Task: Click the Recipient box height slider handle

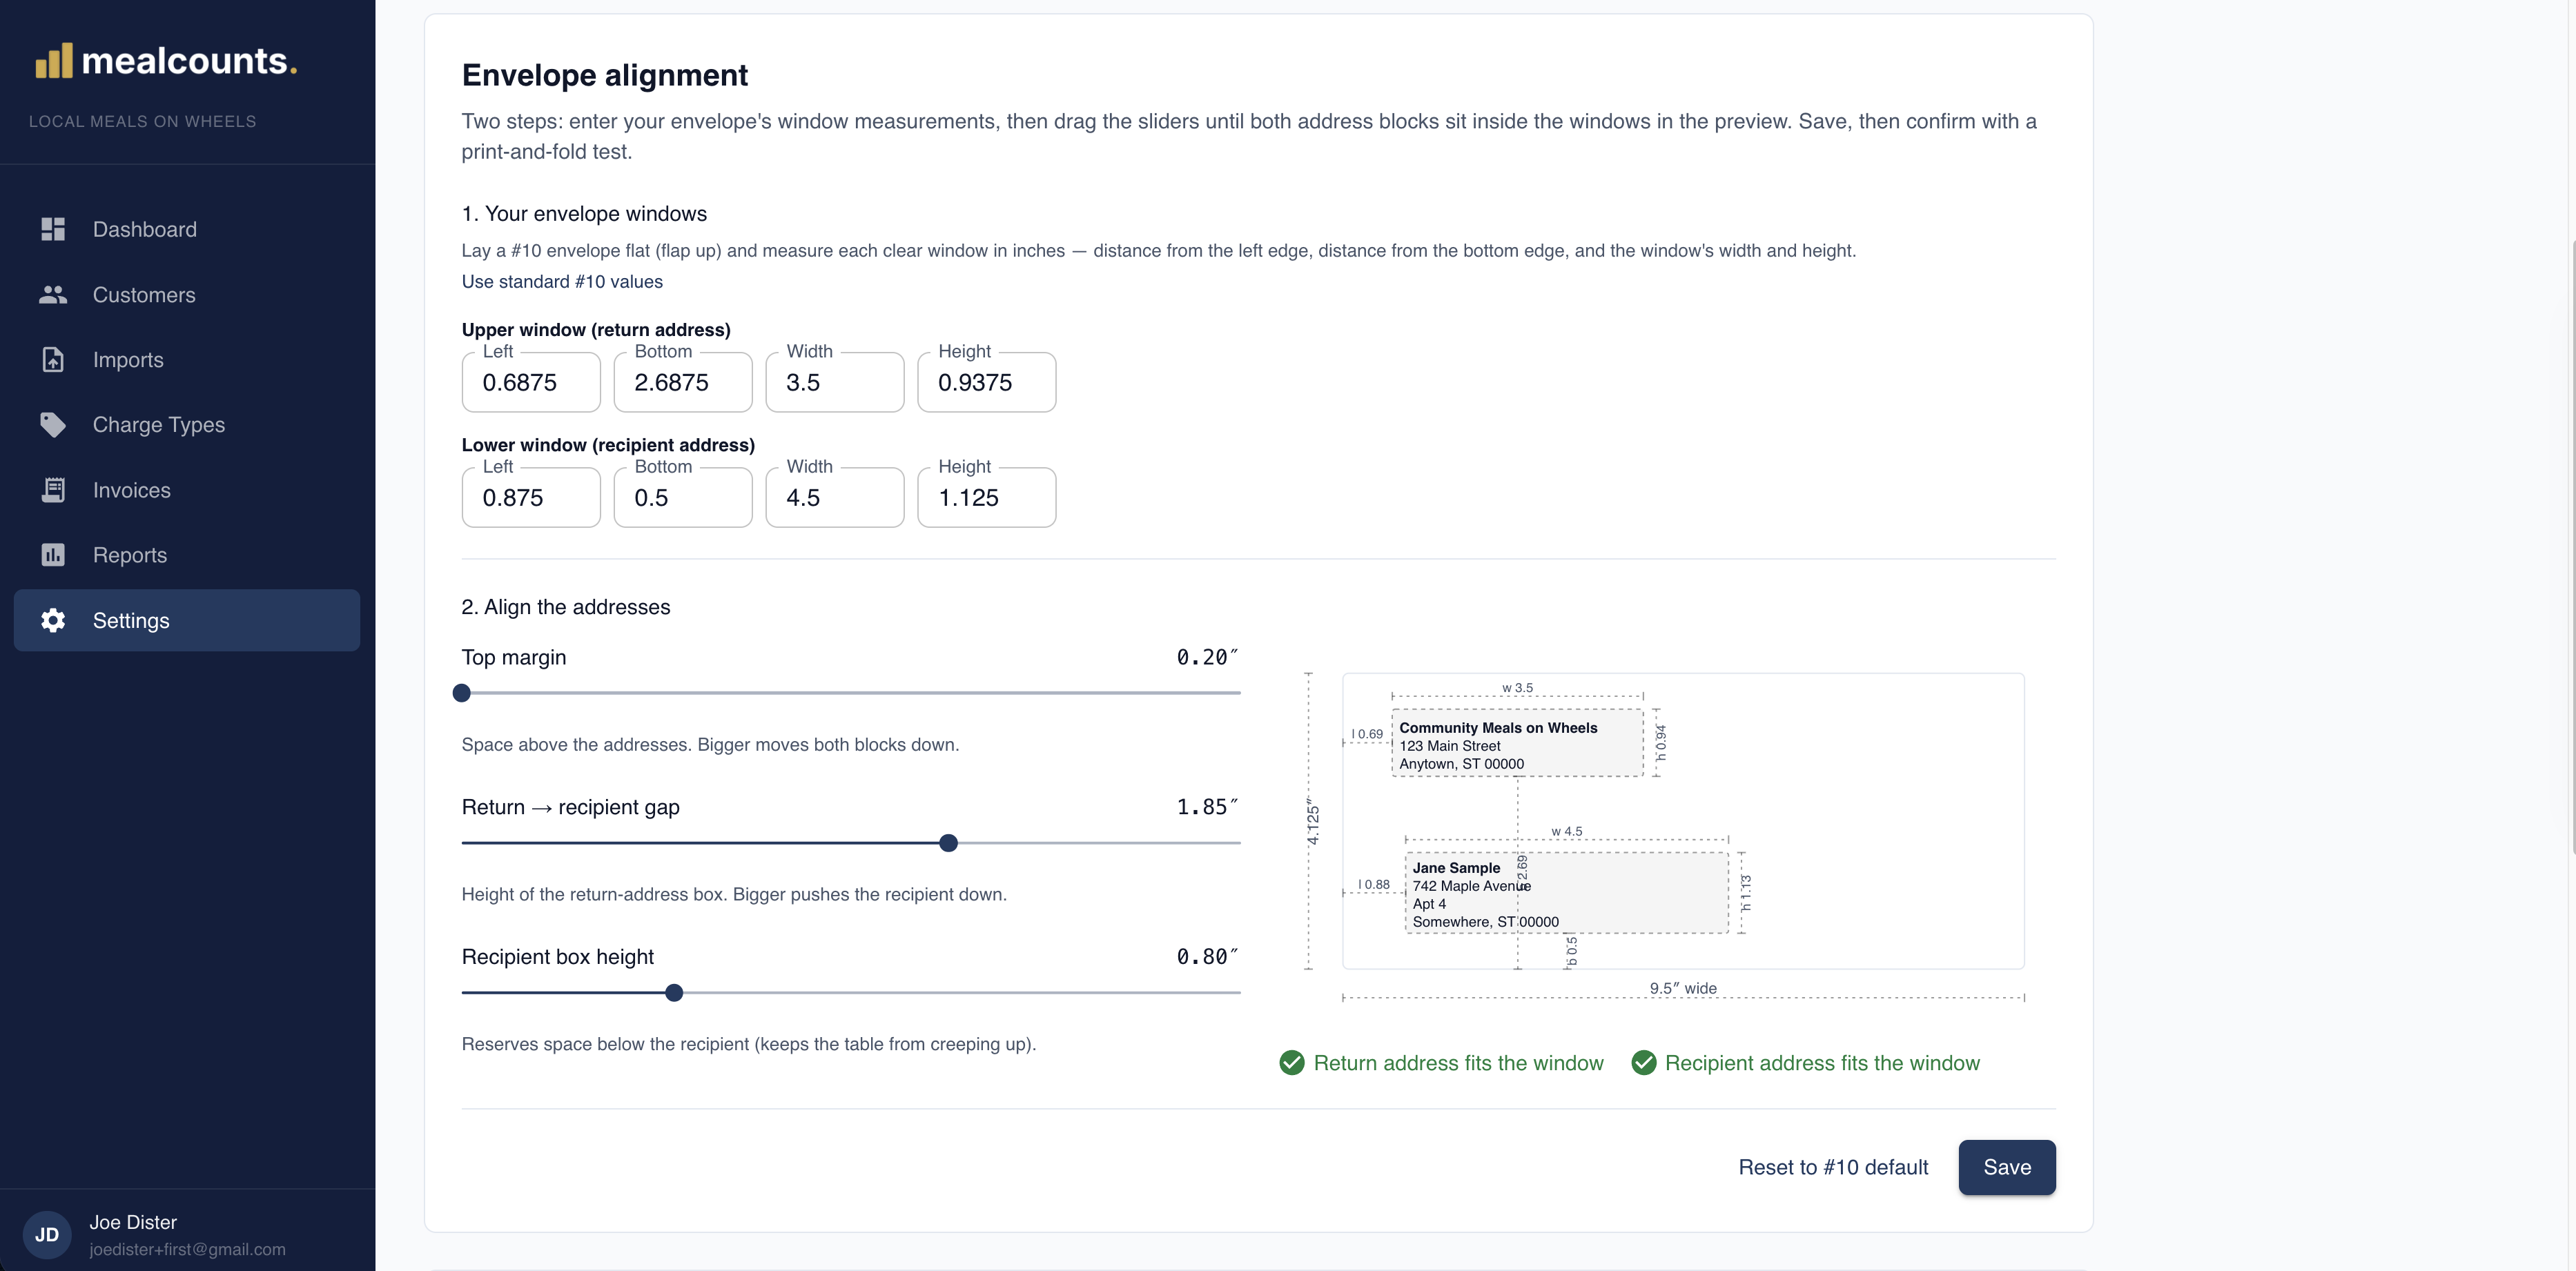Action: 674,992
